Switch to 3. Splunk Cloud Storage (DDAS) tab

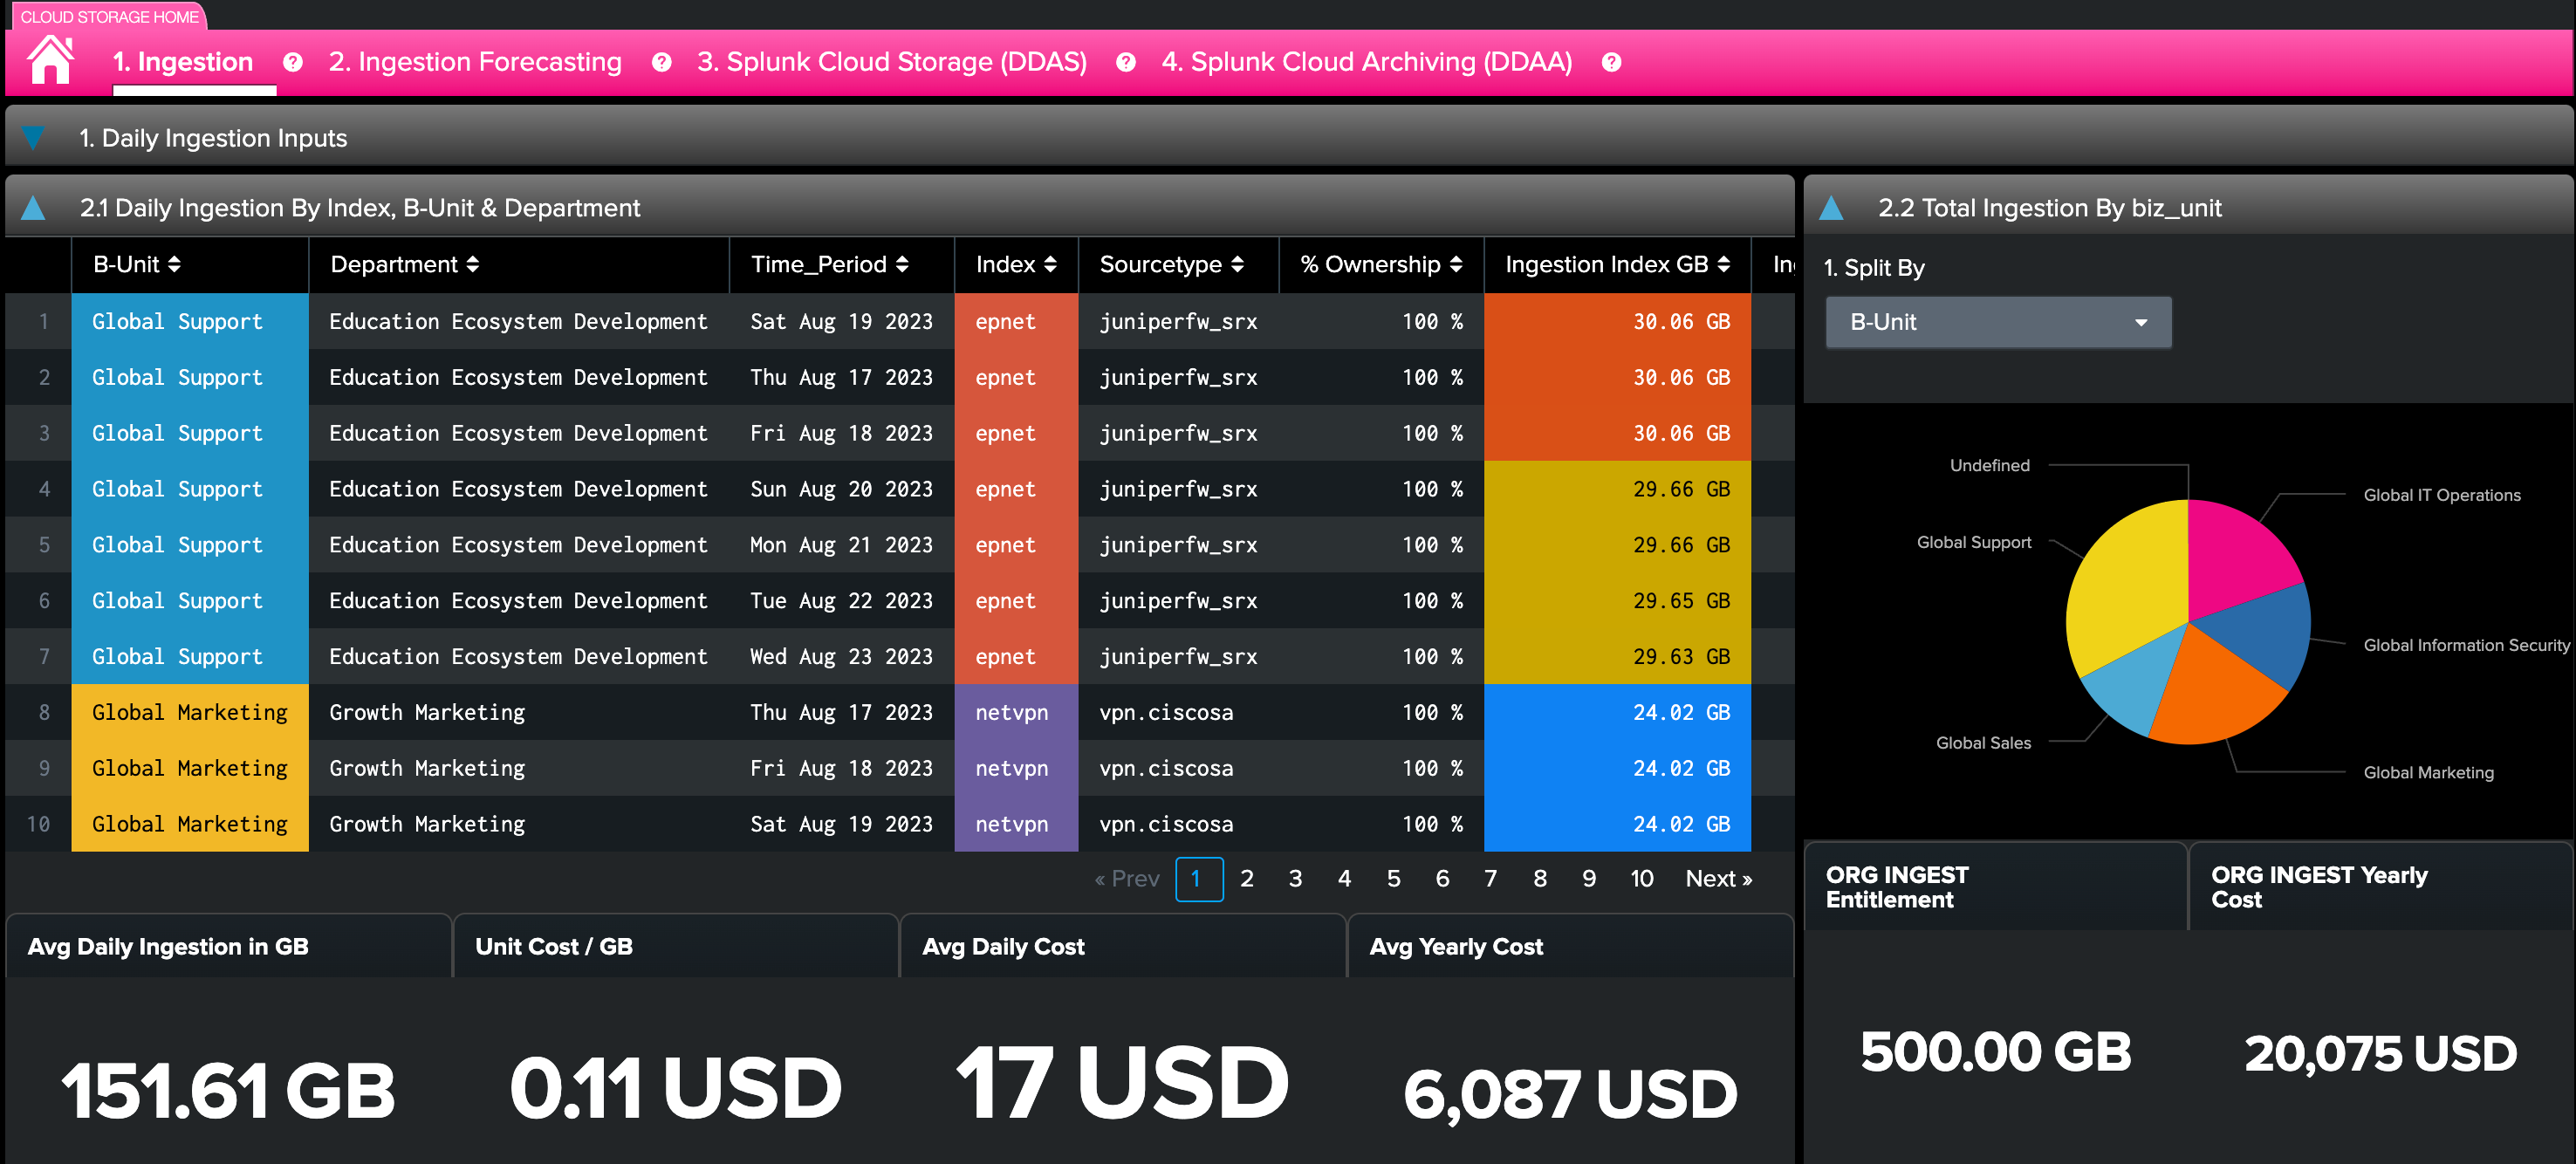point(892,62)
